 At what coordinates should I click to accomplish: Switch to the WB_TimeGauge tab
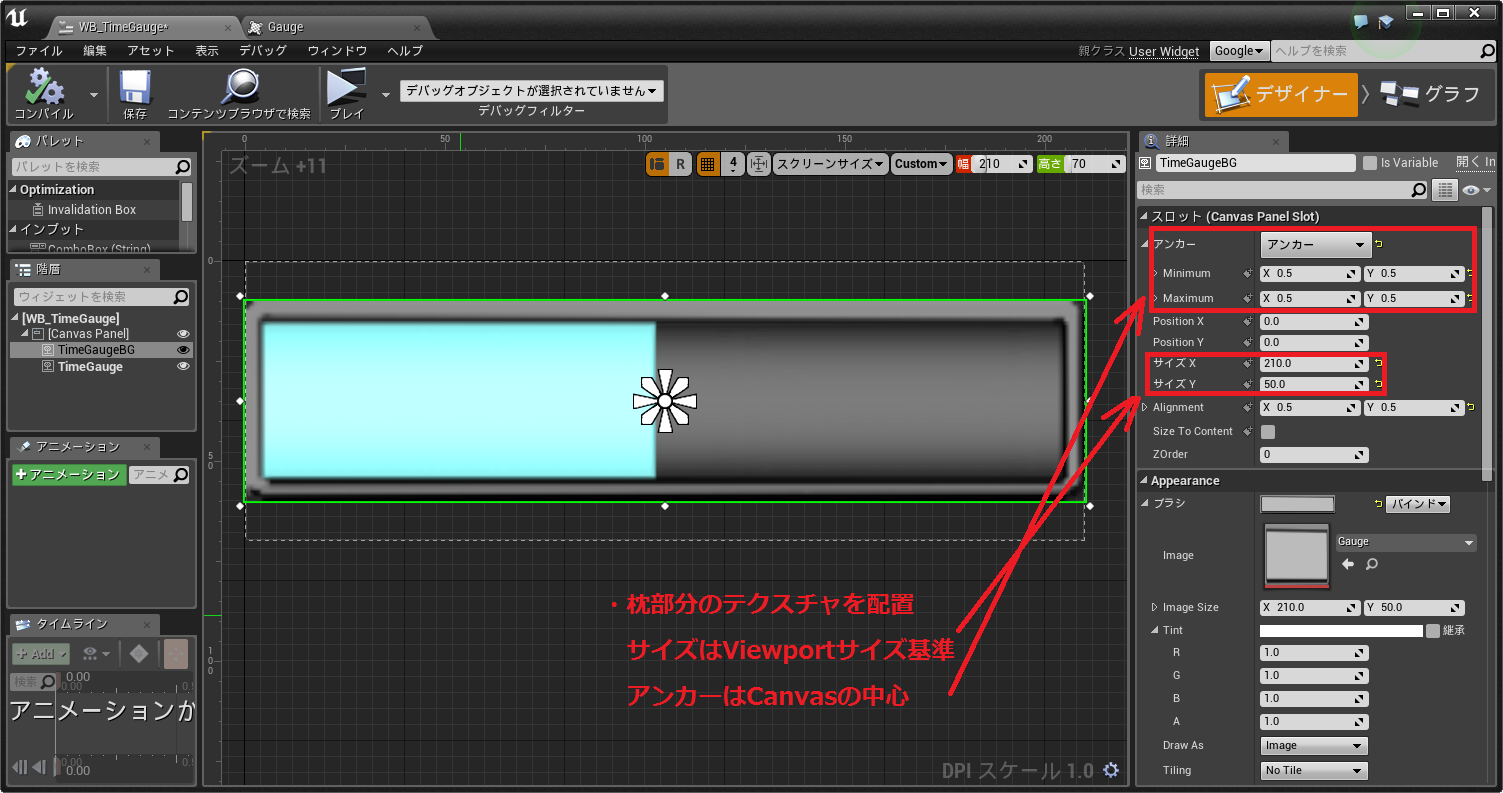[145, 27]
